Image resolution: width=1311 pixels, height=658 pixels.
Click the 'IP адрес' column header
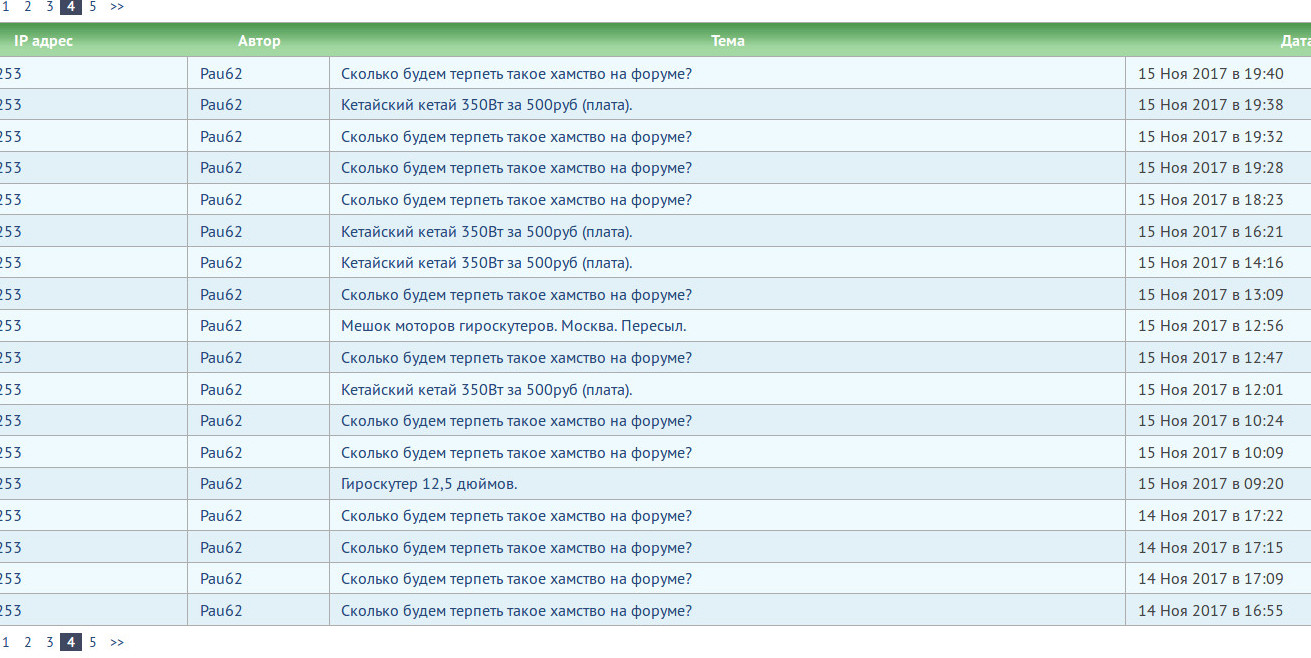tap(43, 41)
